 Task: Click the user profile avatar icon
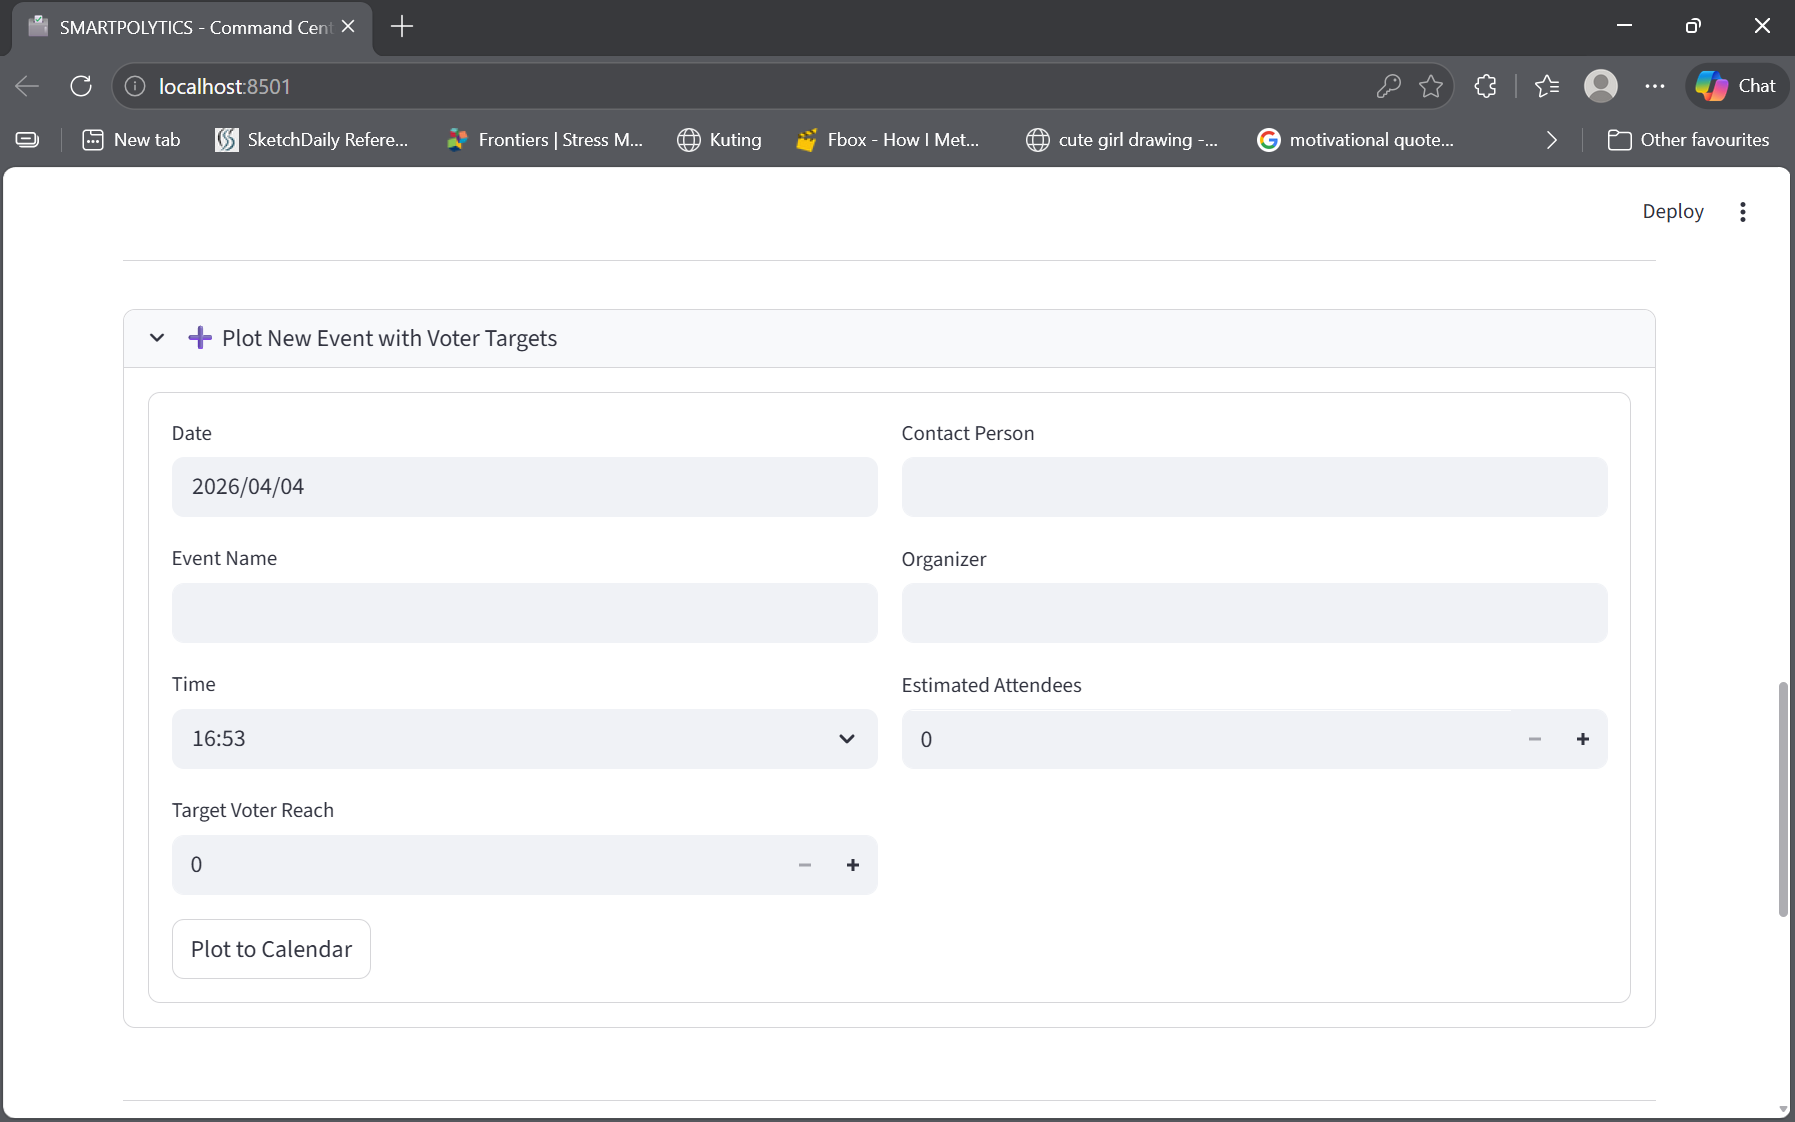[1600, 86]
